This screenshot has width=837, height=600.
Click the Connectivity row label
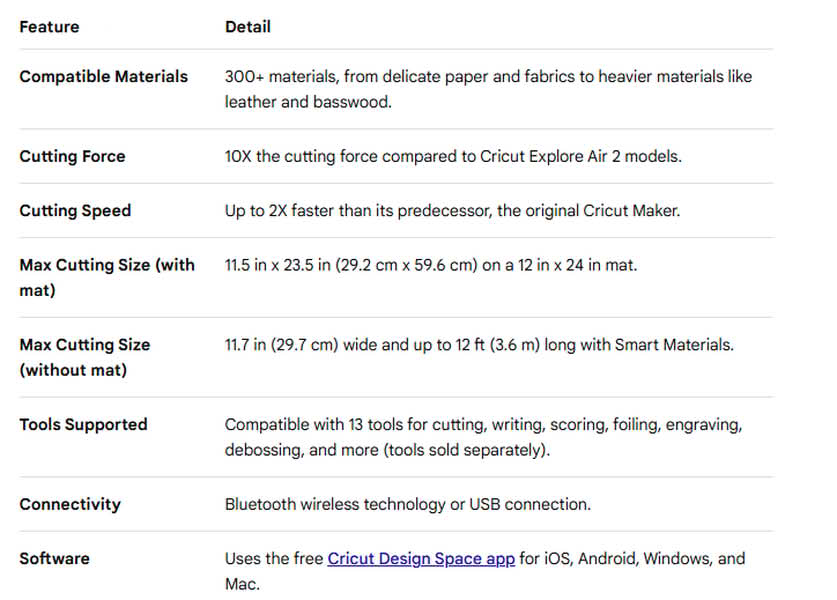(70, 504)
